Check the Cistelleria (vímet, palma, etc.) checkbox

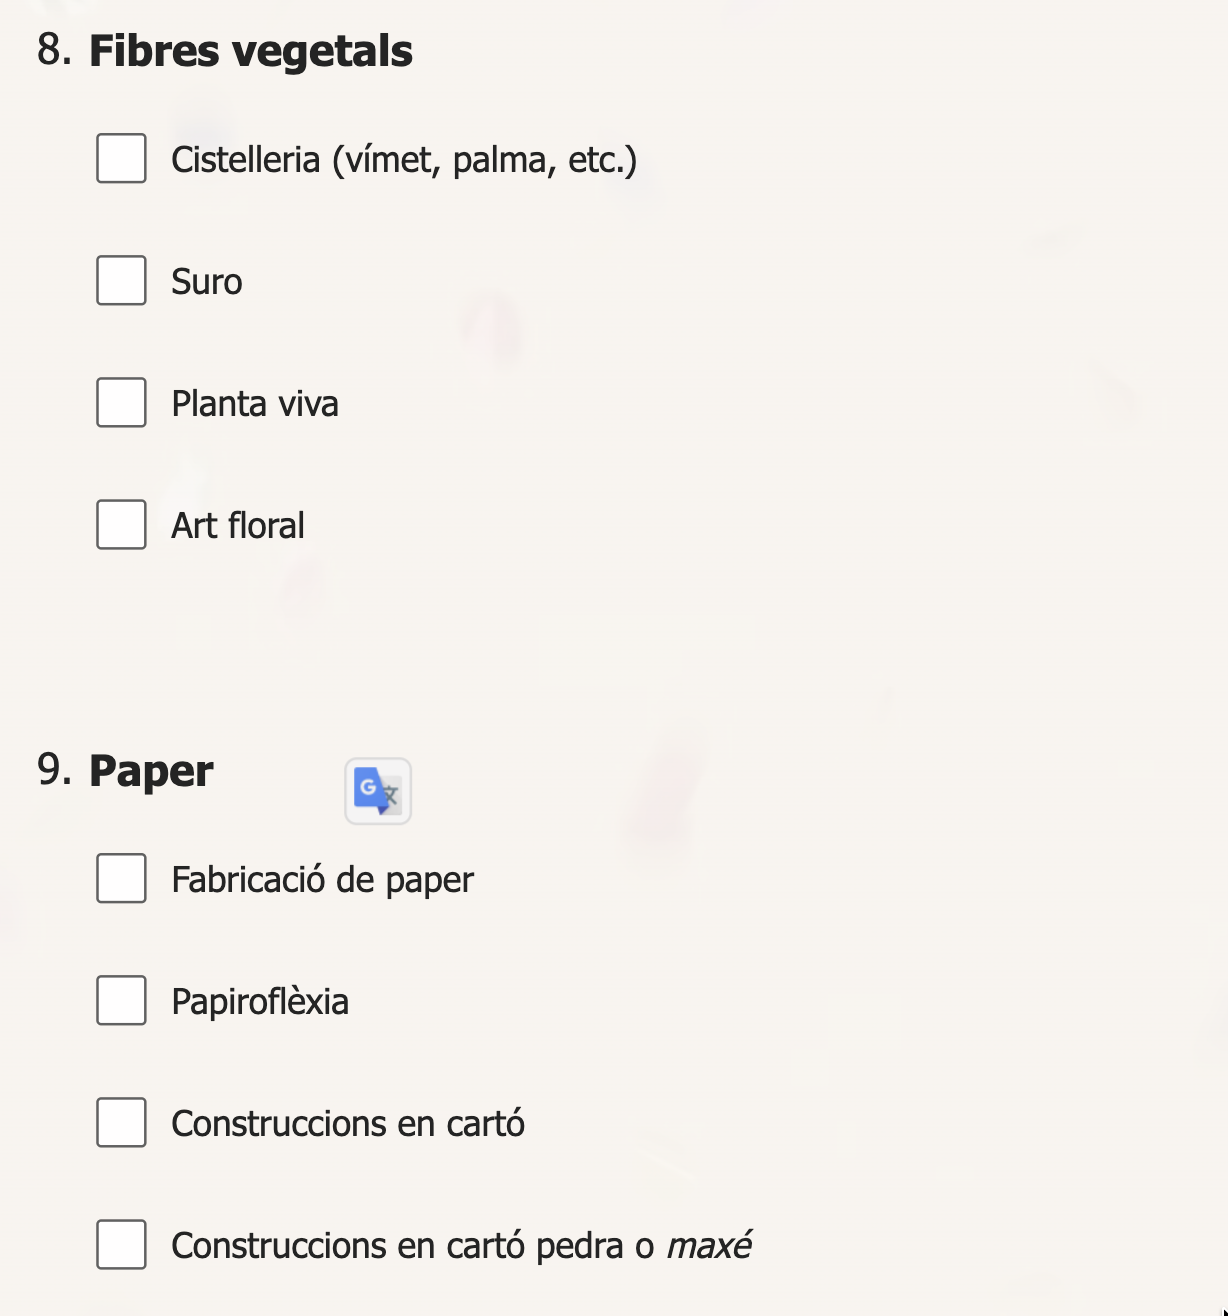click(122, 159)
